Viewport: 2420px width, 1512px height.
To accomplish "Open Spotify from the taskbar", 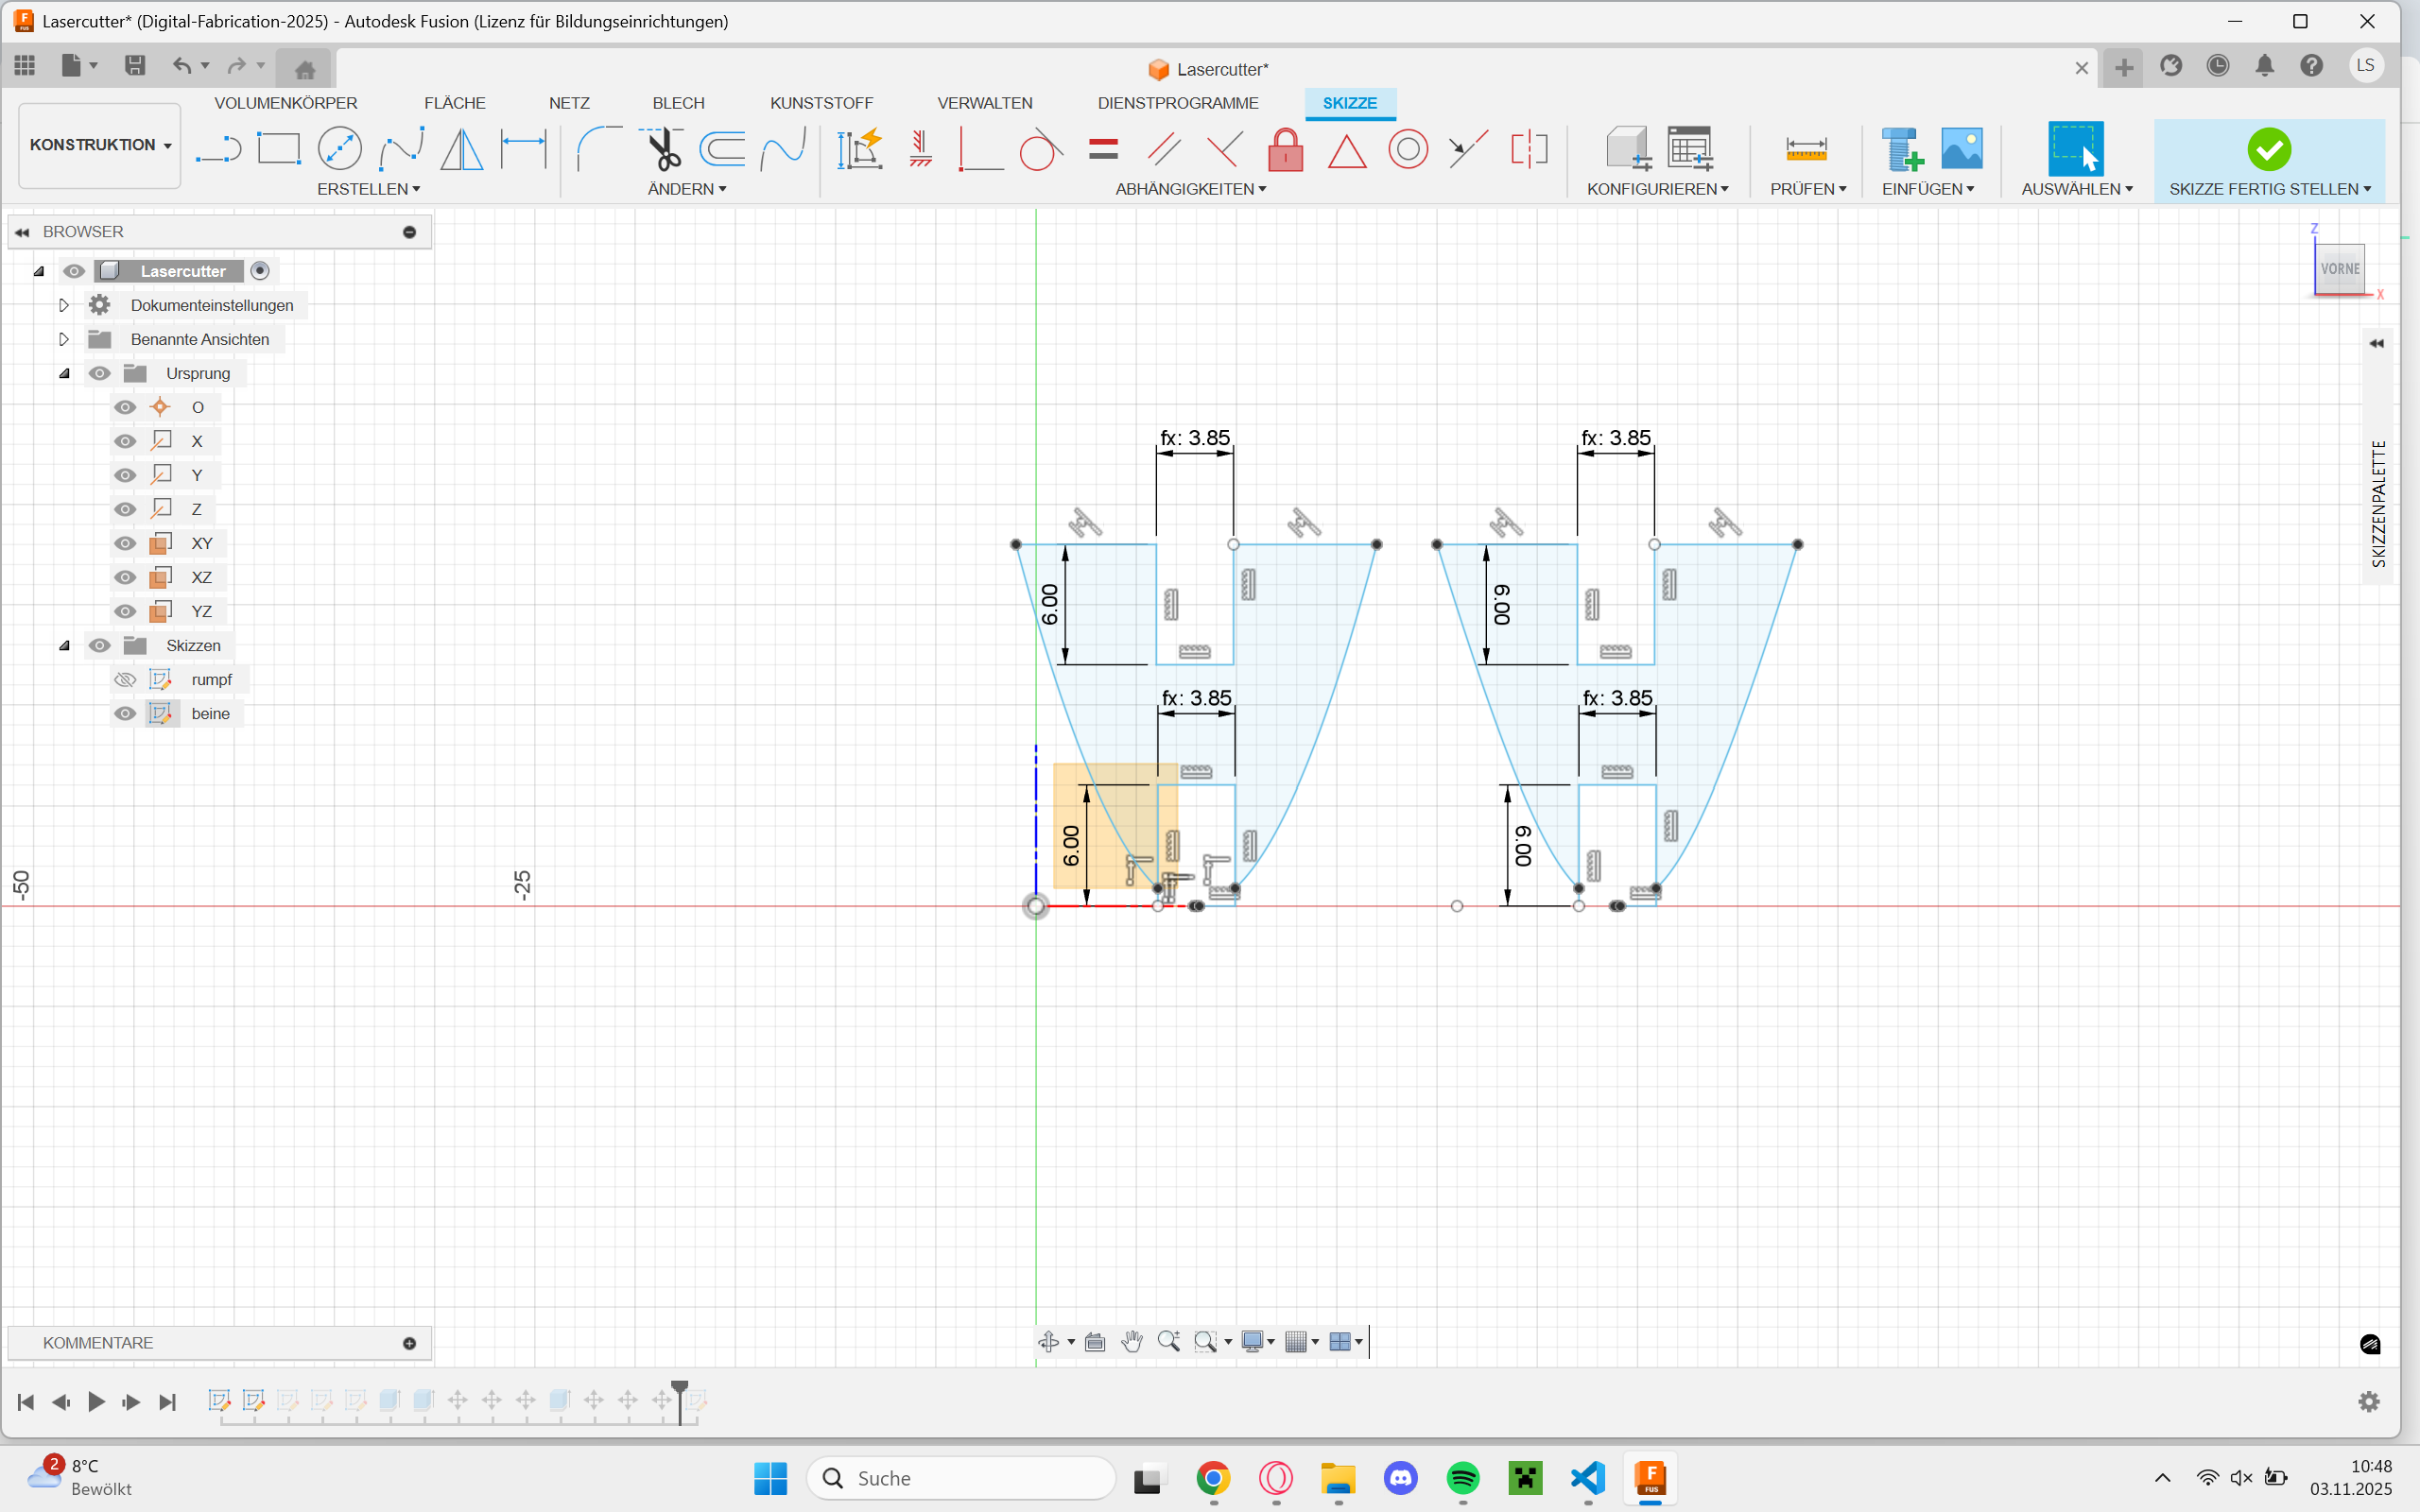I will click(1462, 1478).
